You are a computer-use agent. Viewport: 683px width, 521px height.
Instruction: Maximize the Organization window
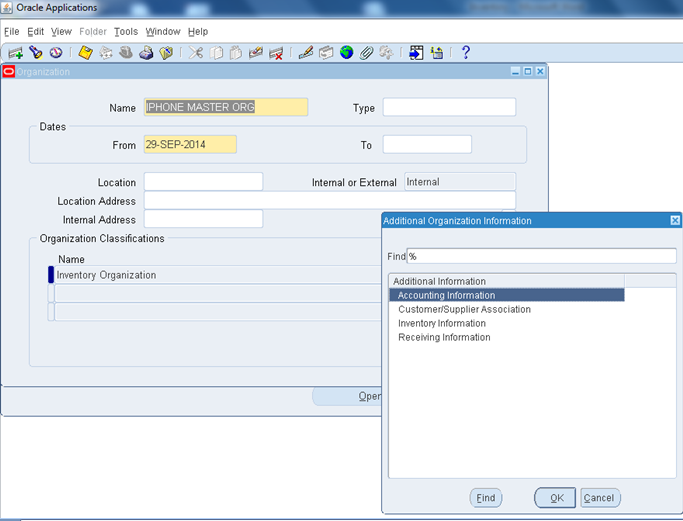[x=527, y=71]
